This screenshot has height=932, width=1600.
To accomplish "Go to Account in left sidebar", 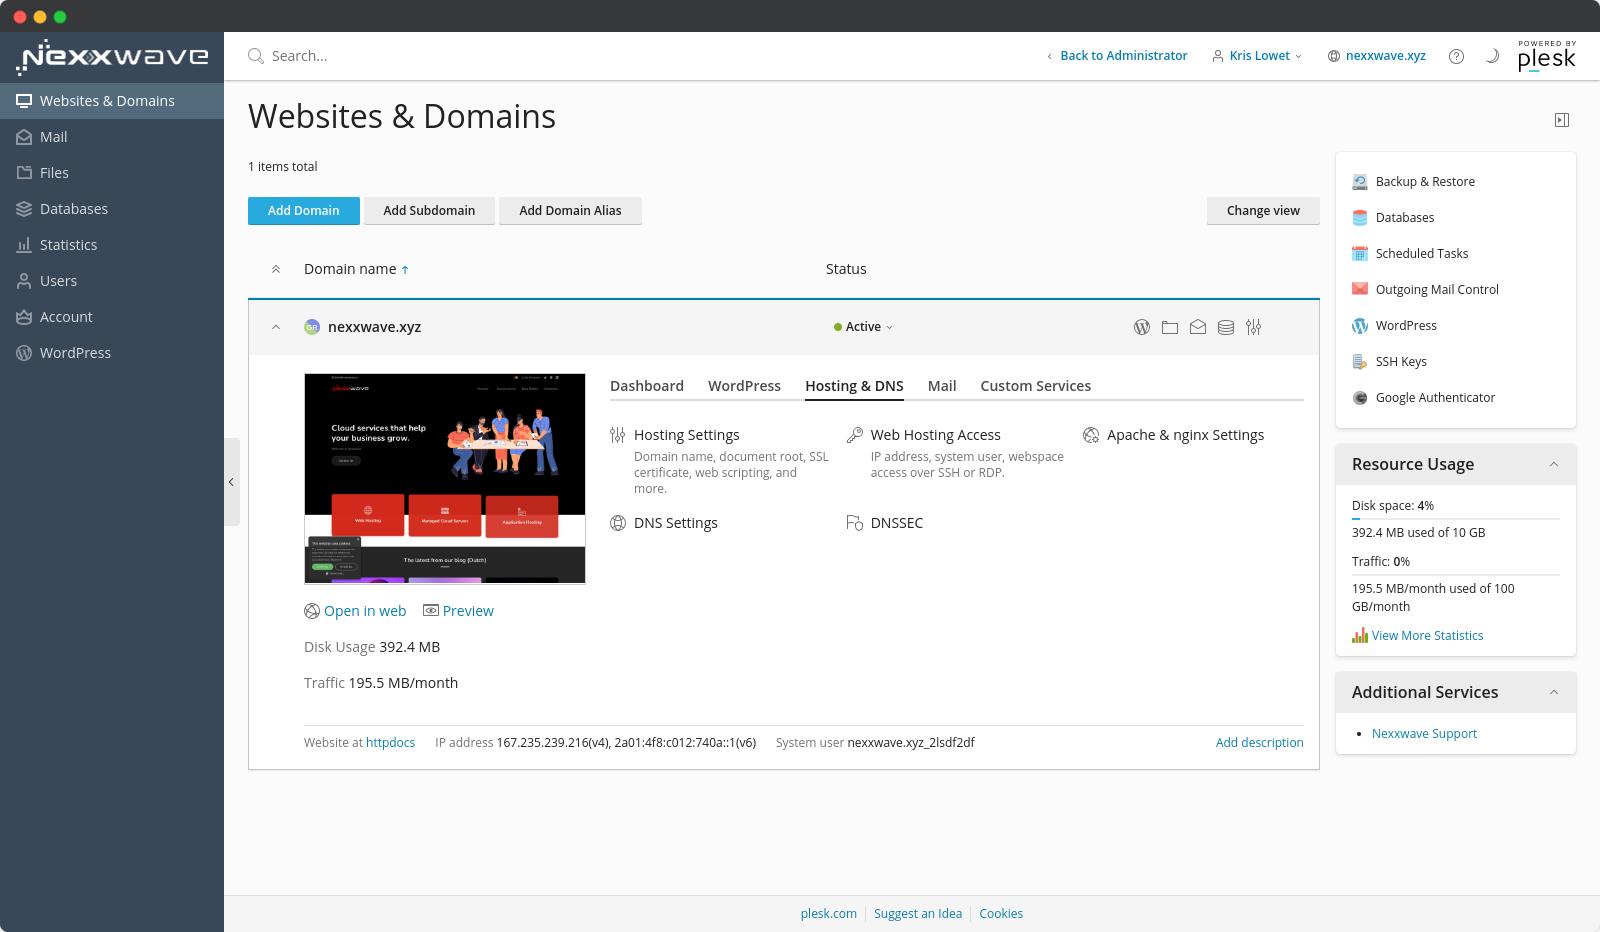I will click(112, 317).
